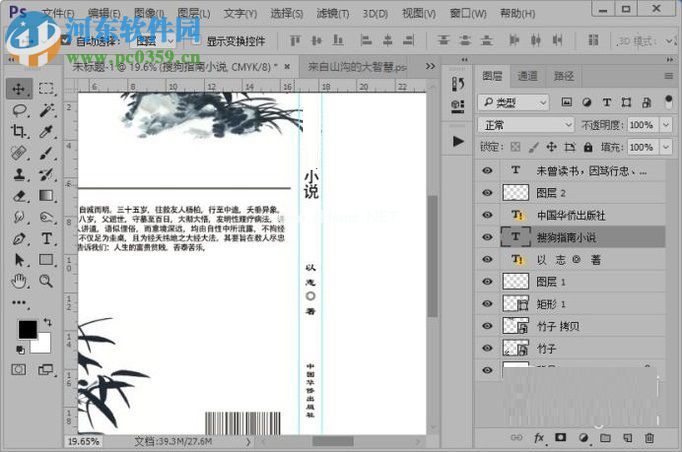The height and width of the screenshot is (452, 682).
Task: Switch to 来自山沟的大智慧 document tab
Action: 357,67
